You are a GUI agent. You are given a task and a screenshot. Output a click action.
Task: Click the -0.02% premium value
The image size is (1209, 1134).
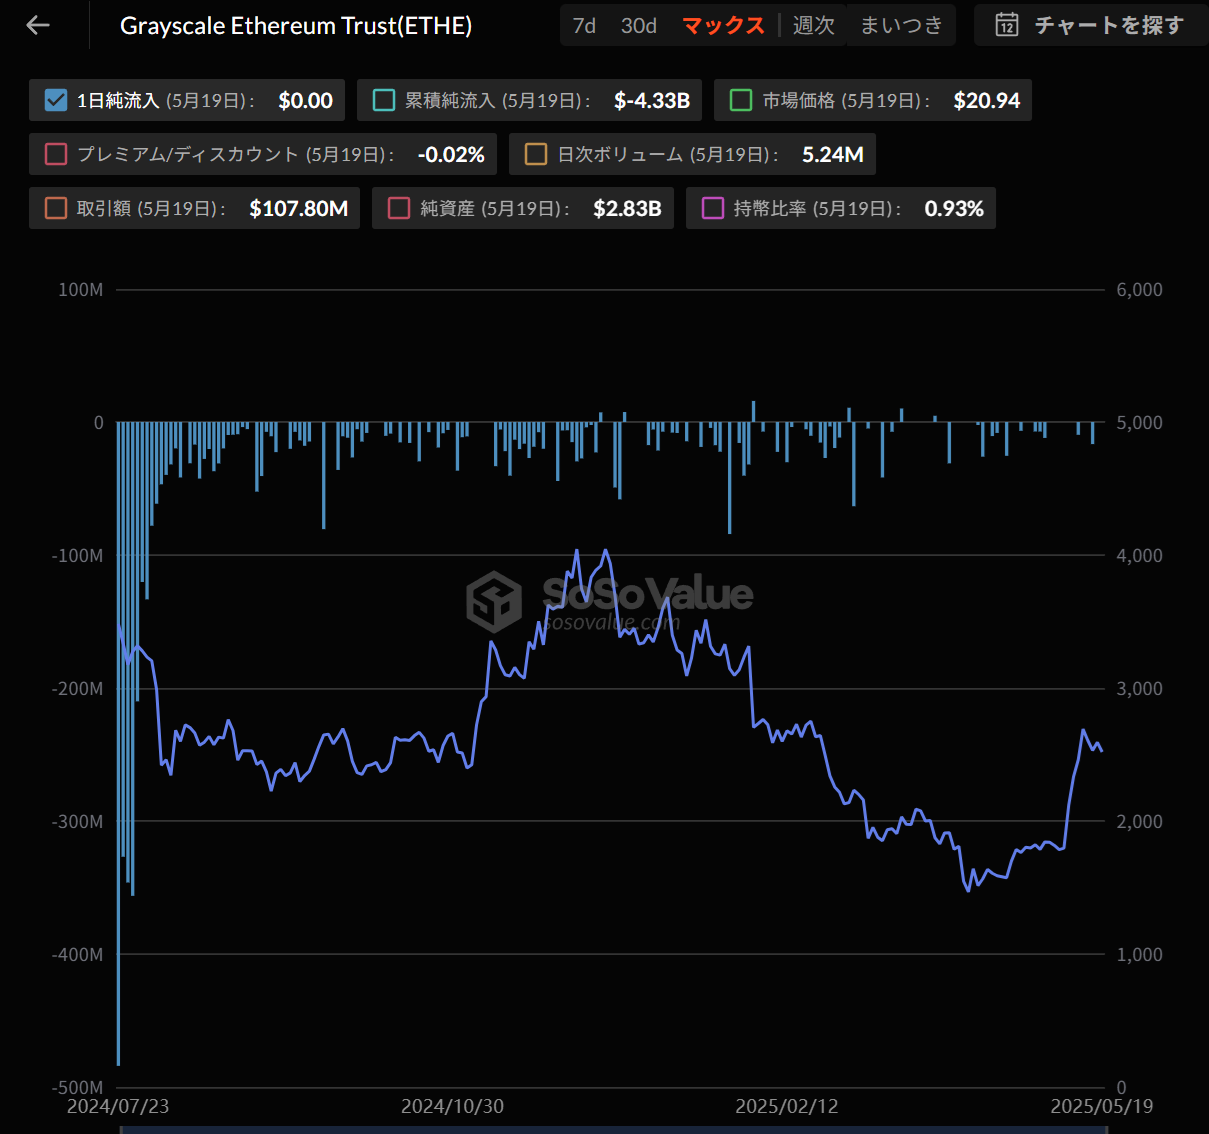pyautogui.click(x=451, y=154)
